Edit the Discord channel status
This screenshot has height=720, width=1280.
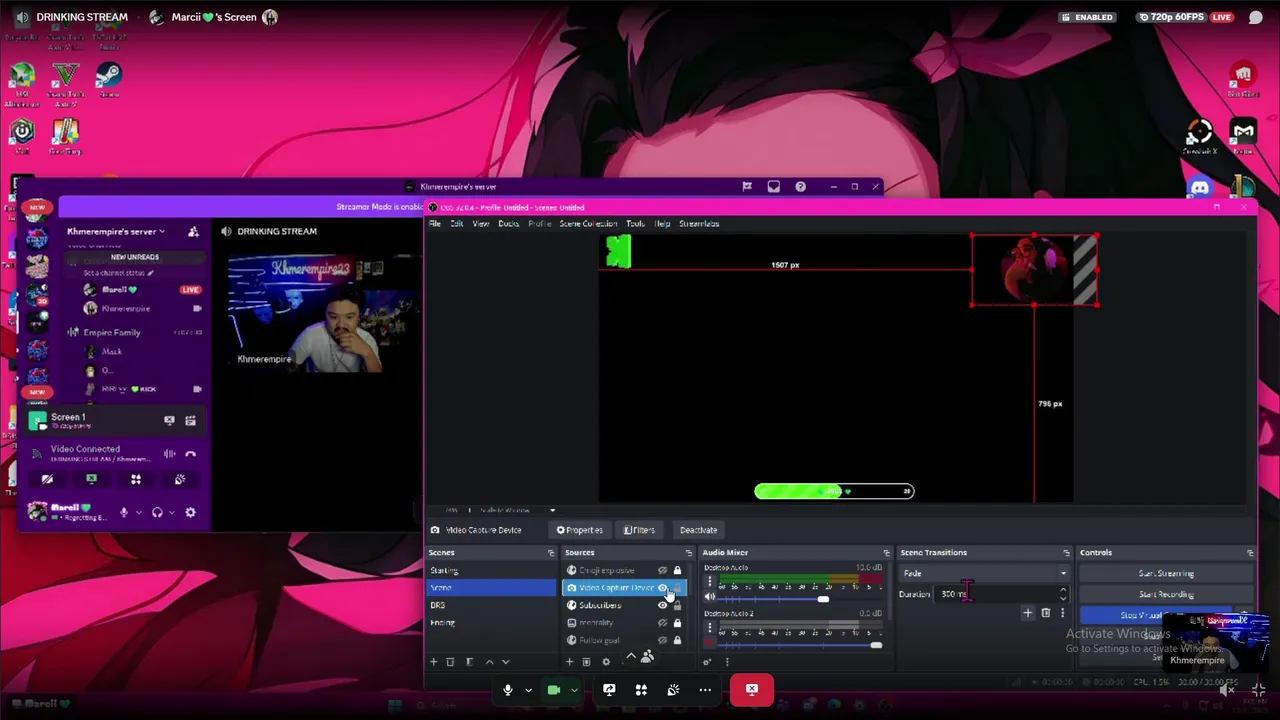coord(119,273)
